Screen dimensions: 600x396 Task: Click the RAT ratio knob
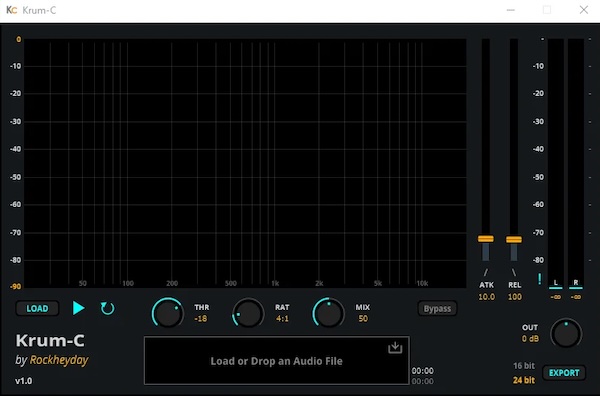[x=248, y=313]
